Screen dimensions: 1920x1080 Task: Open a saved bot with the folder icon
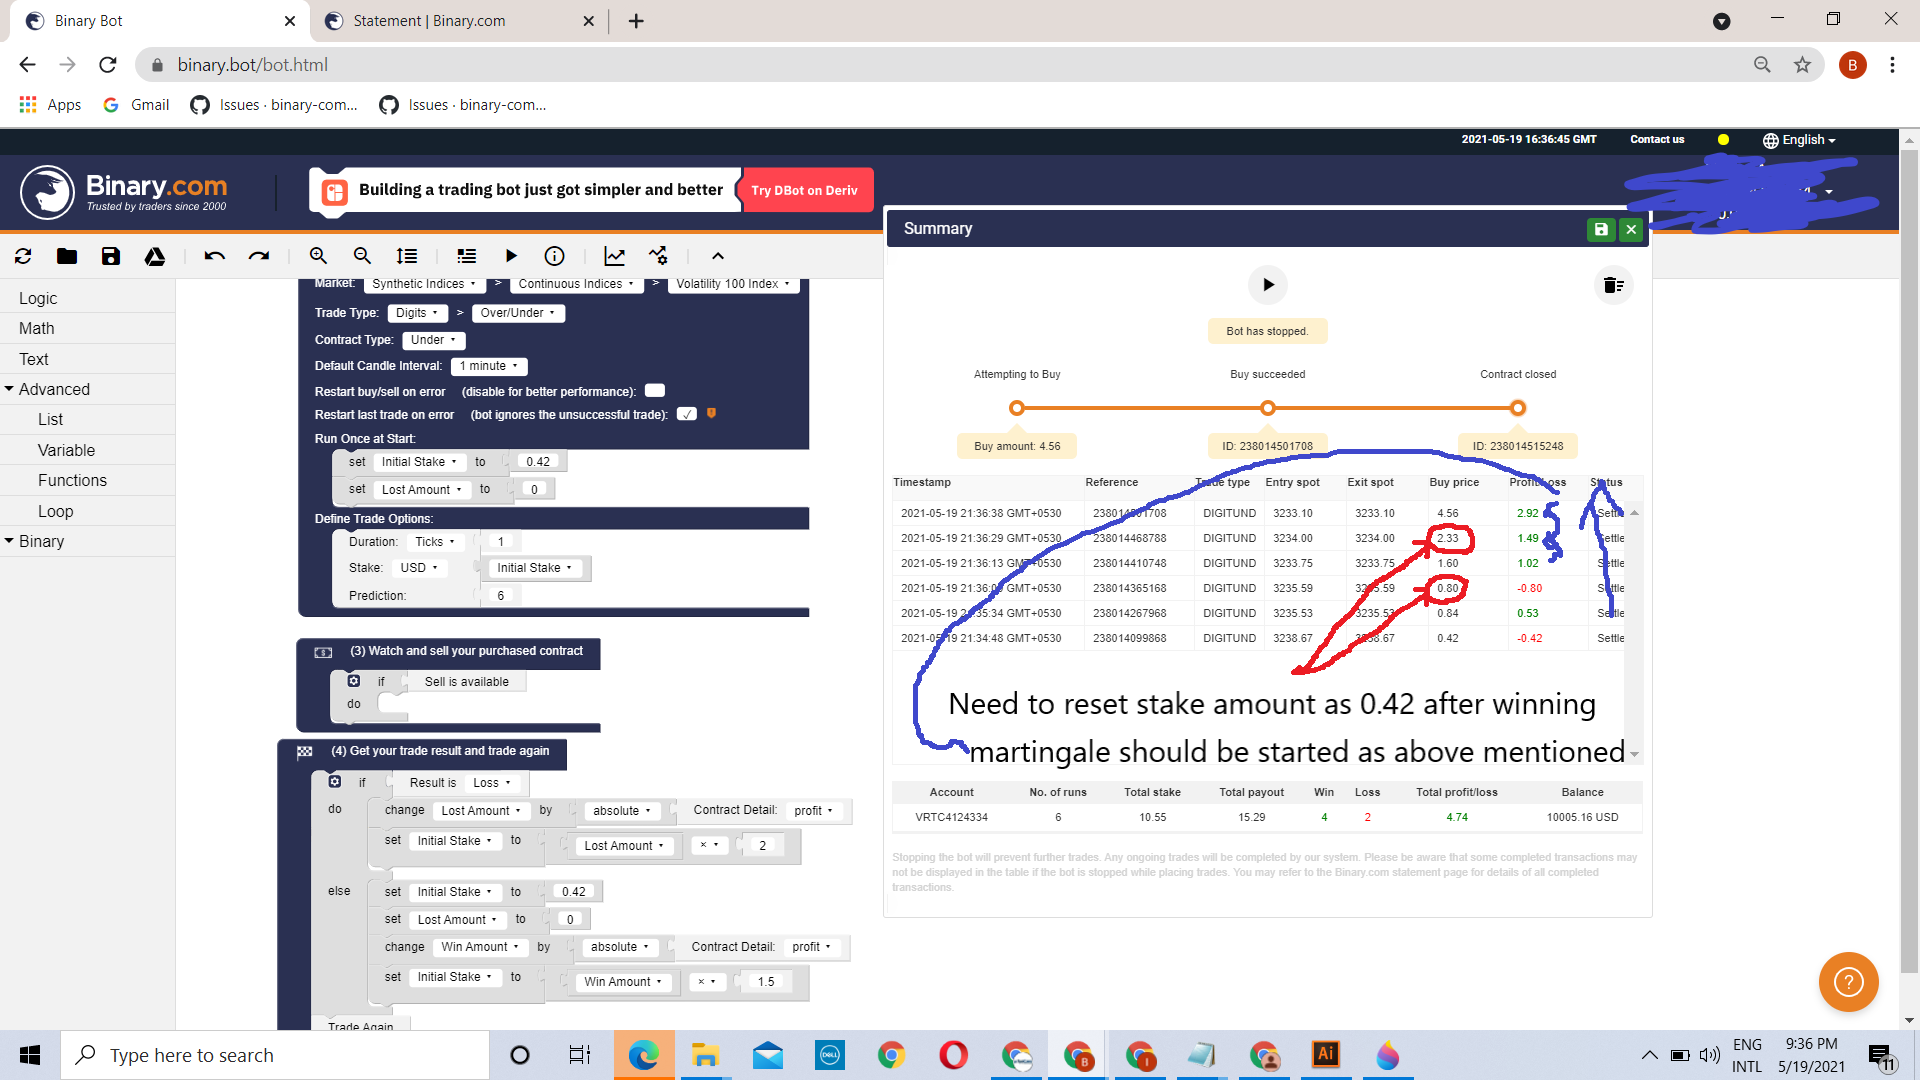point(67,256)
